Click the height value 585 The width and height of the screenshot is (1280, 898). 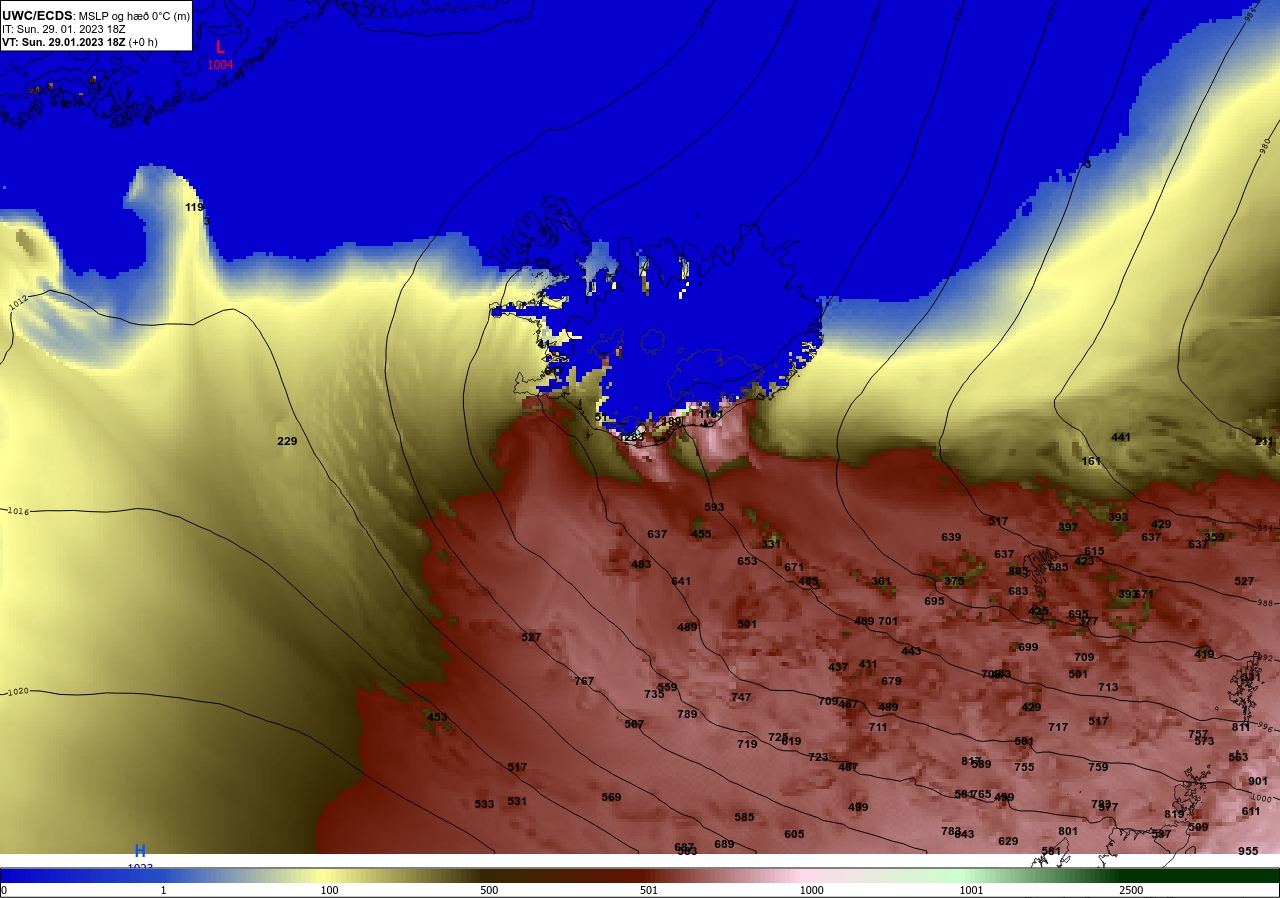click(x=744, y=817)
